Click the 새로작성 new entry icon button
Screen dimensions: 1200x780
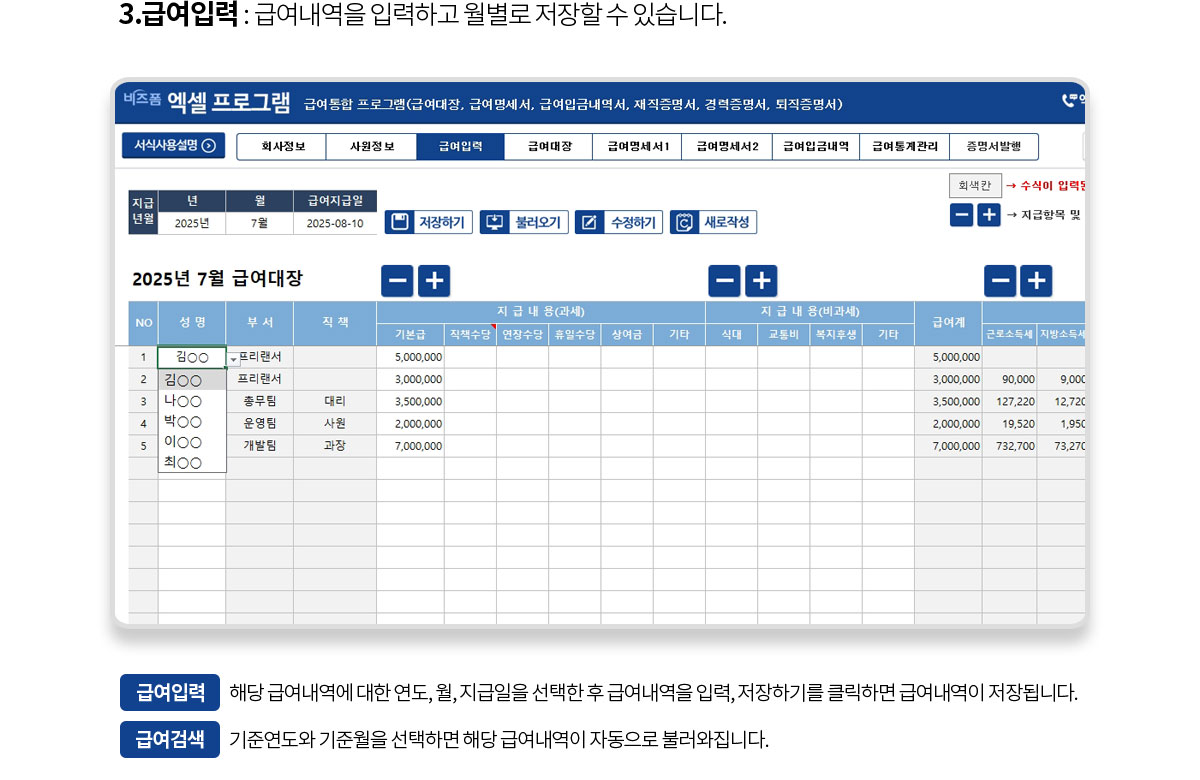point(713,222)
